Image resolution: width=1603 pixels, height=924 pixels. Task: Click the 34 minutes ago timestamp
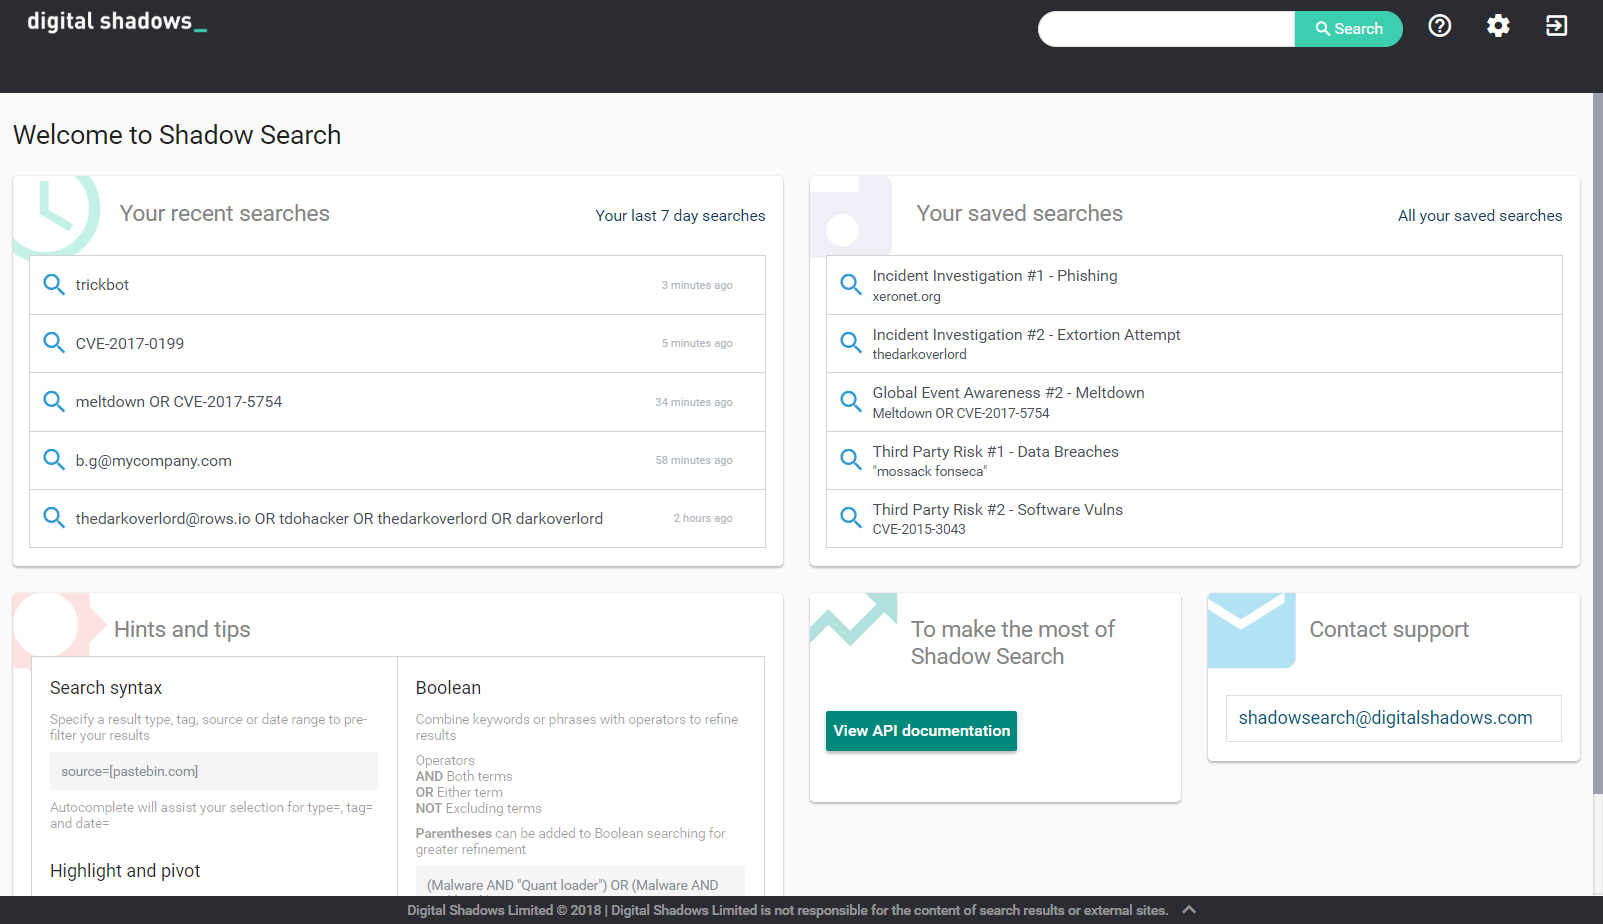(x=694, y=402)
